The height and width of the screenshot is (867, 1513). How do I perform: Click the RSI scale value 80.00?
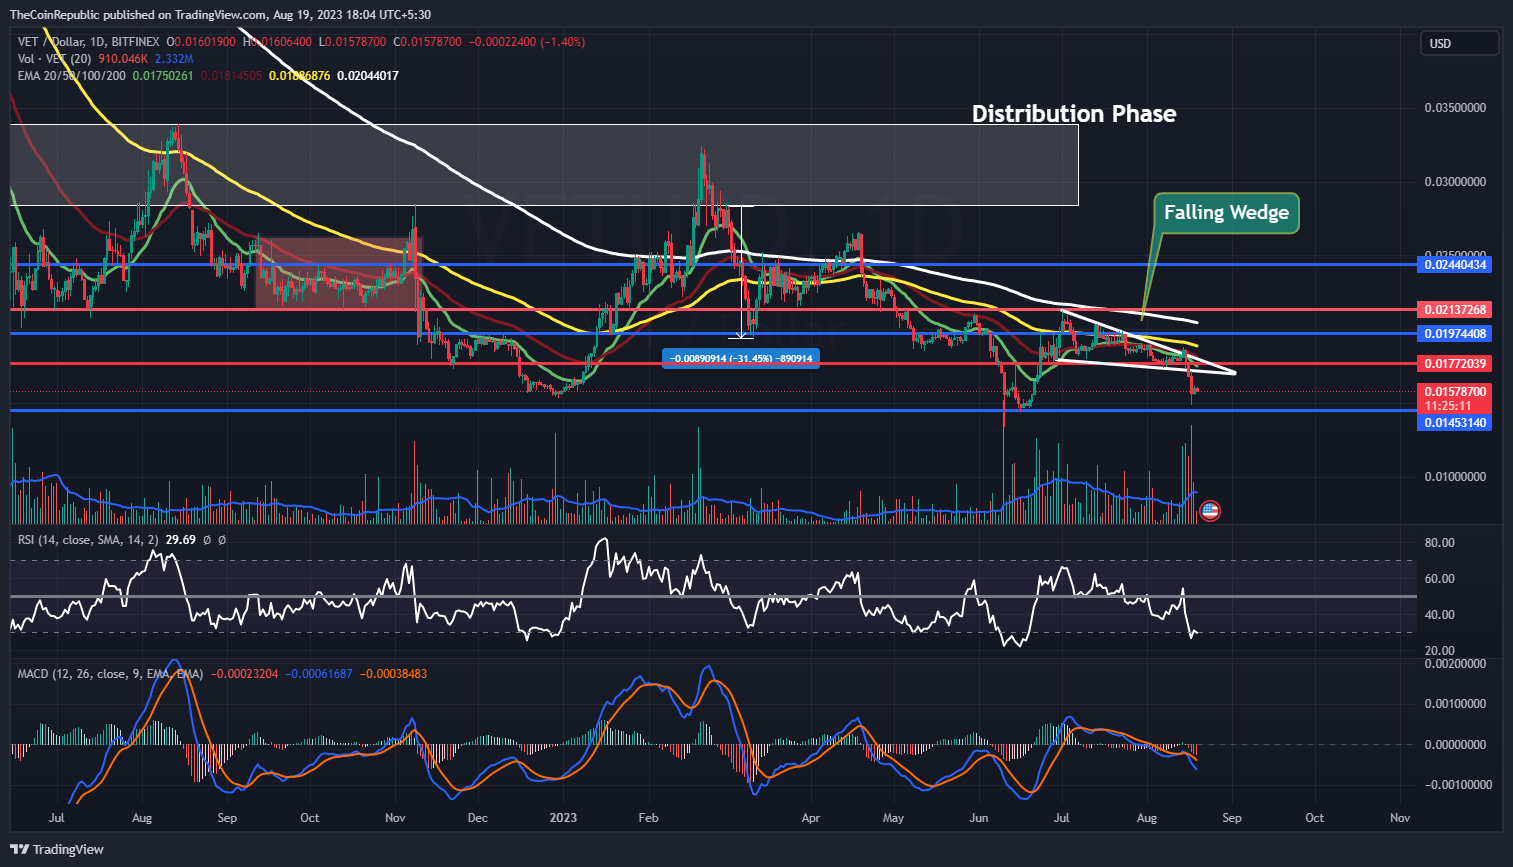pos(1440,543)
